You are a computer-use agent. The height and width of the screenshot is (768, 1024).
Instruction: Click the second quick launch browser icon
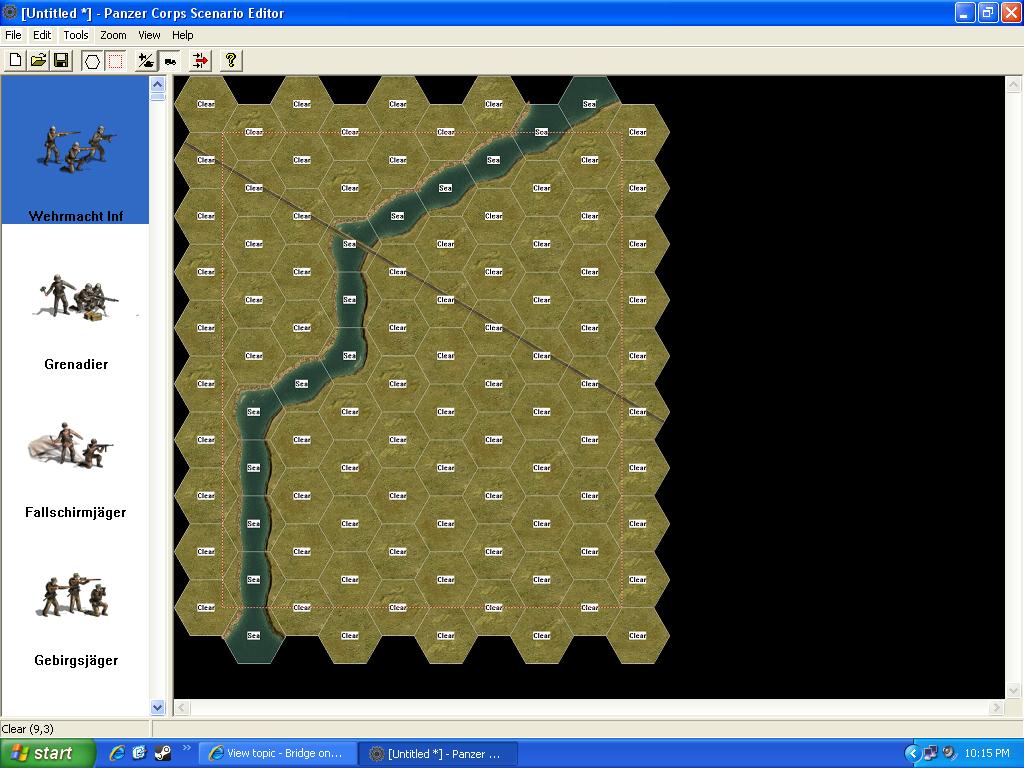click(x=139, y=753)
